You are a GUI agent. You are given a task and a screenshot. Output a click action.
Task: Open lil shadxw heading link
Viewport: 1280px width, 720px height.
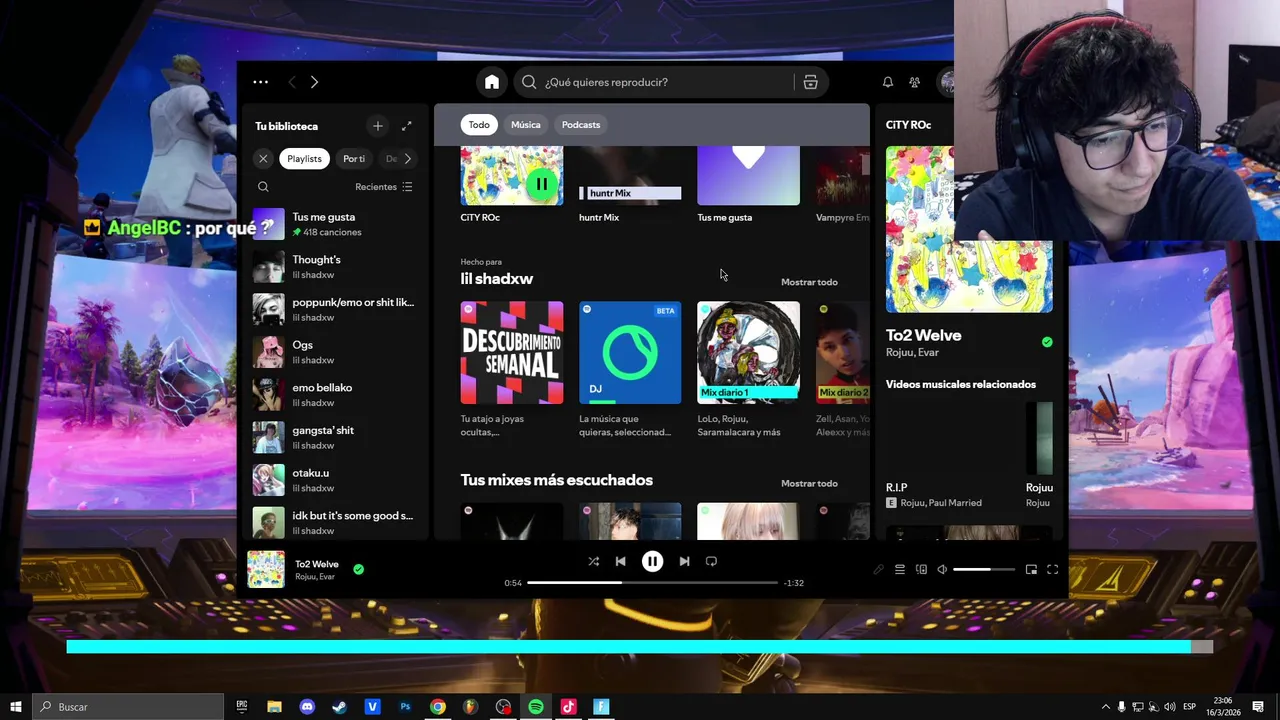coord(497,279)
